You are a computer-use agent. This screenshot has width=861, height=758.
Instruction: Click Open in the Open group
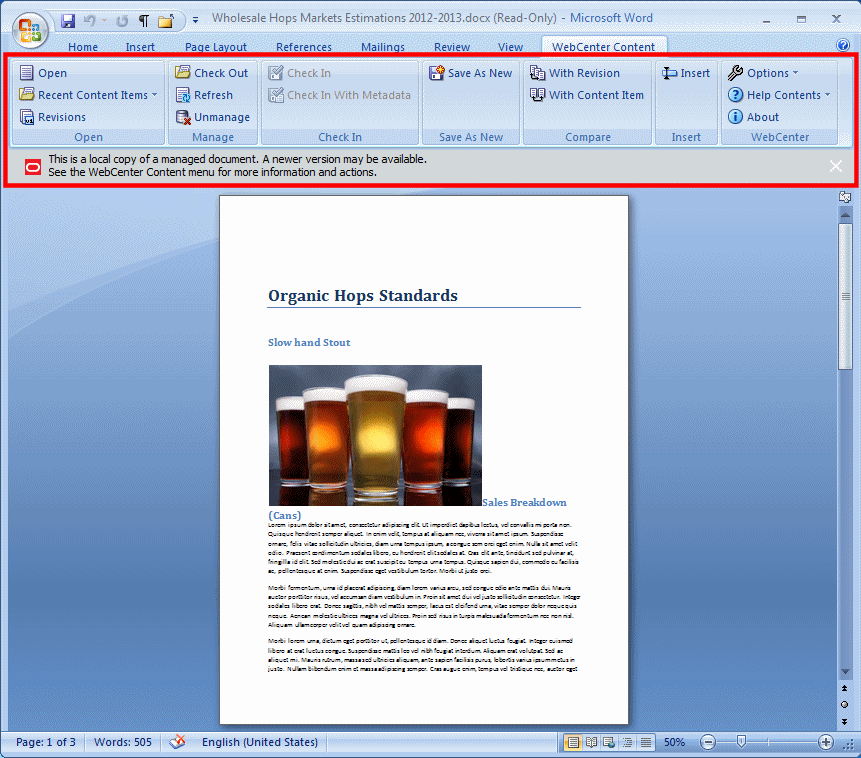pyautogui.click(x=43, y=73)
